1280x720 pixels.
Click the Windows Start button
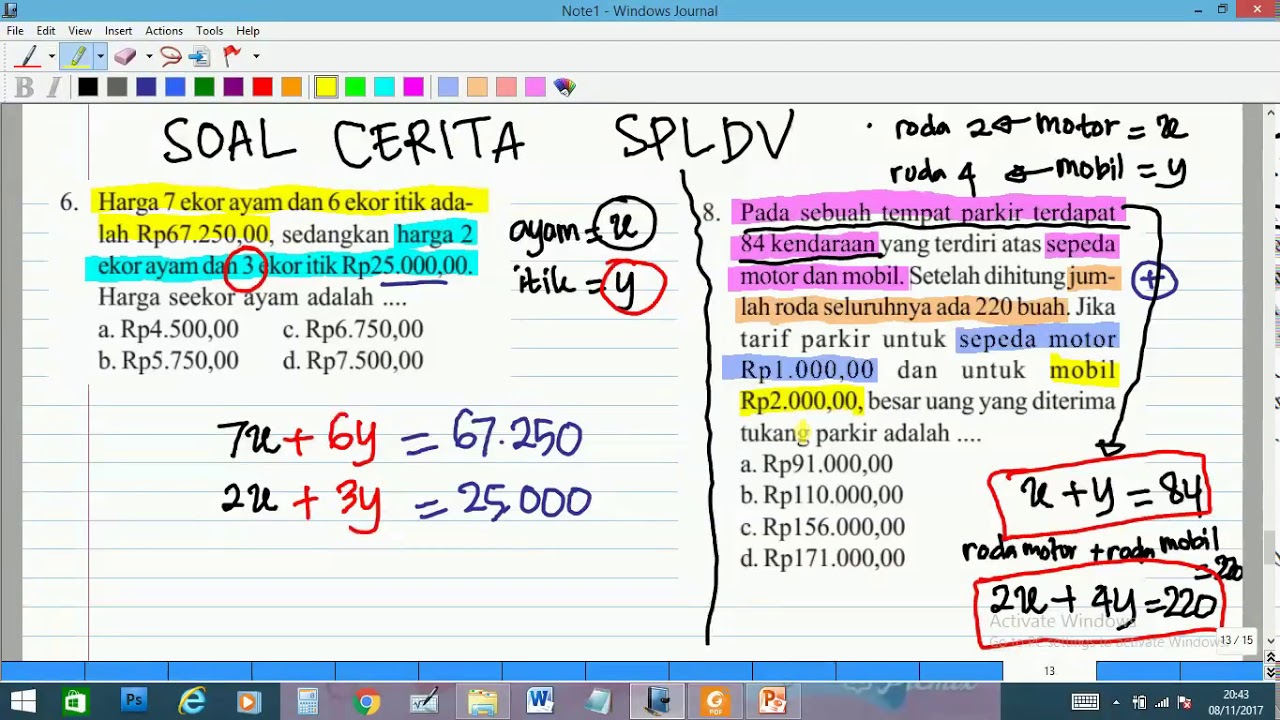(x=23, y=701)
